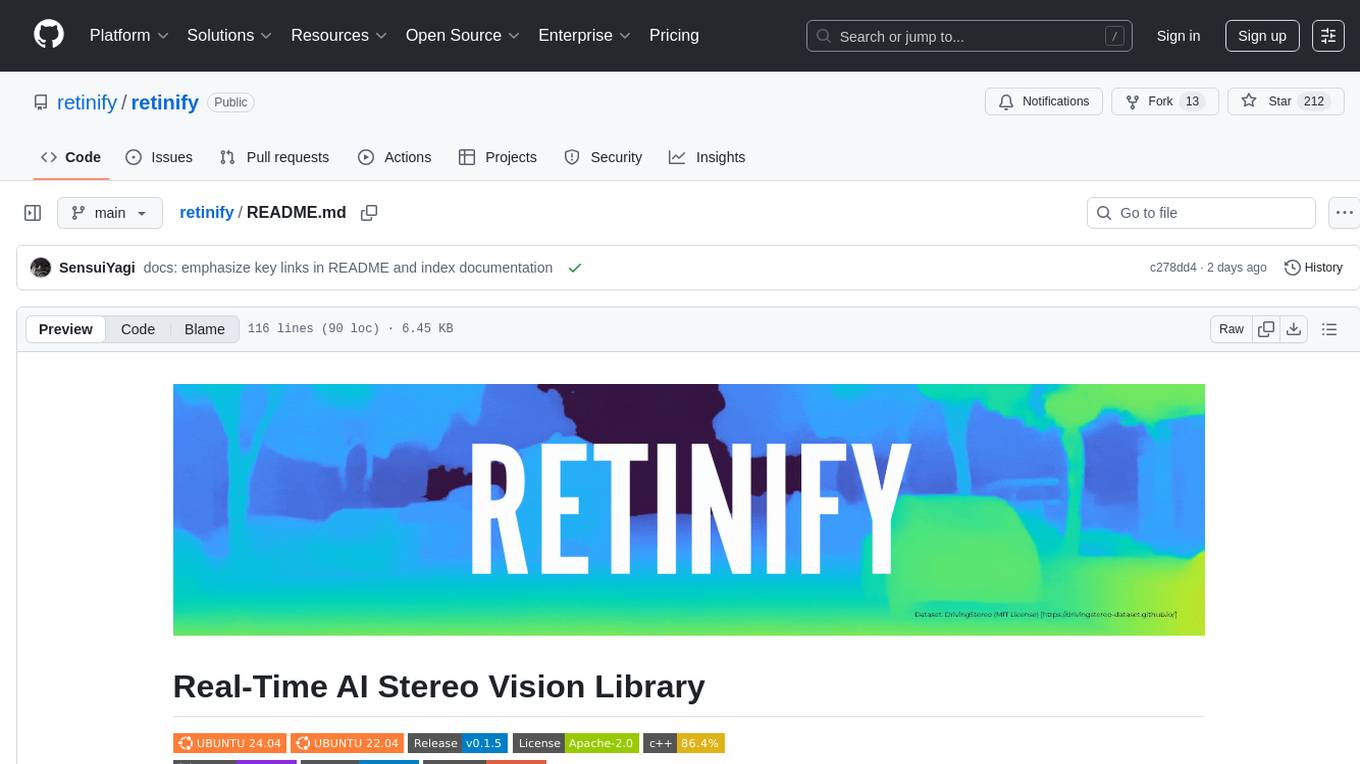Open the main branch selector
The width and height of the screenshot is (1360, 764).
click(x=109, y=213)
